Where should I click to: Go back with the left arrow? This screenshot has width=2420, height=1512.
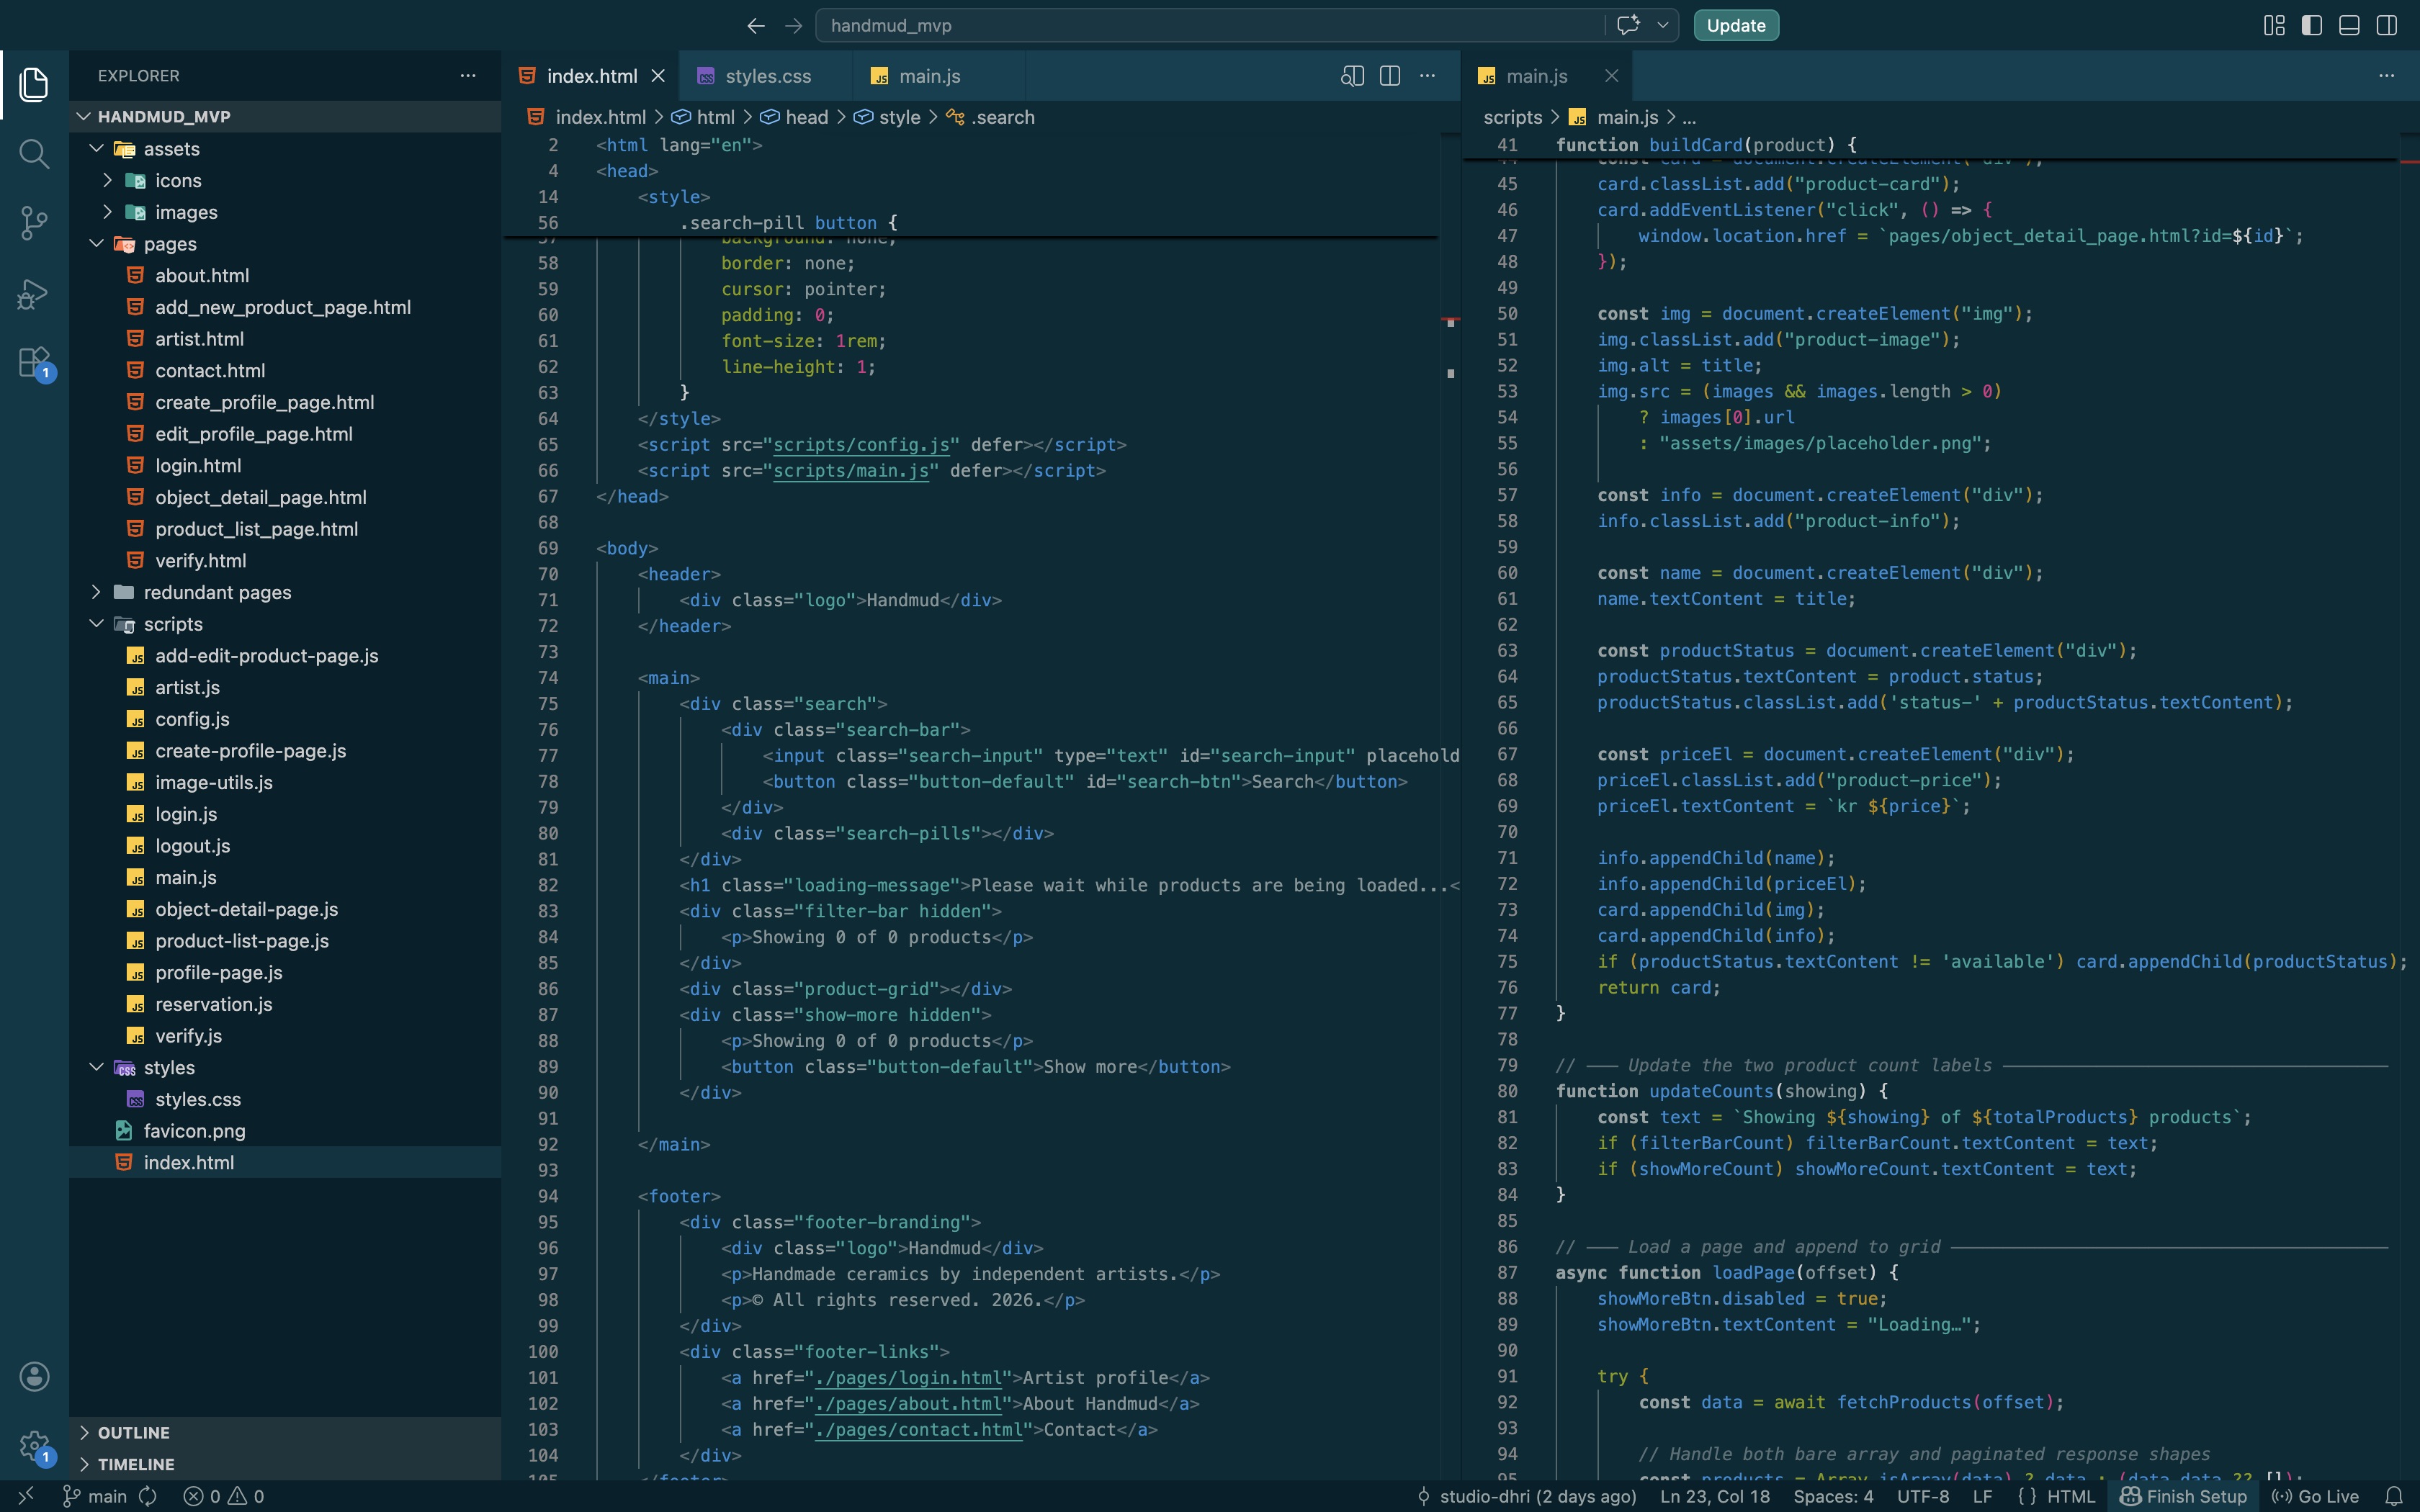pos(756,26)
